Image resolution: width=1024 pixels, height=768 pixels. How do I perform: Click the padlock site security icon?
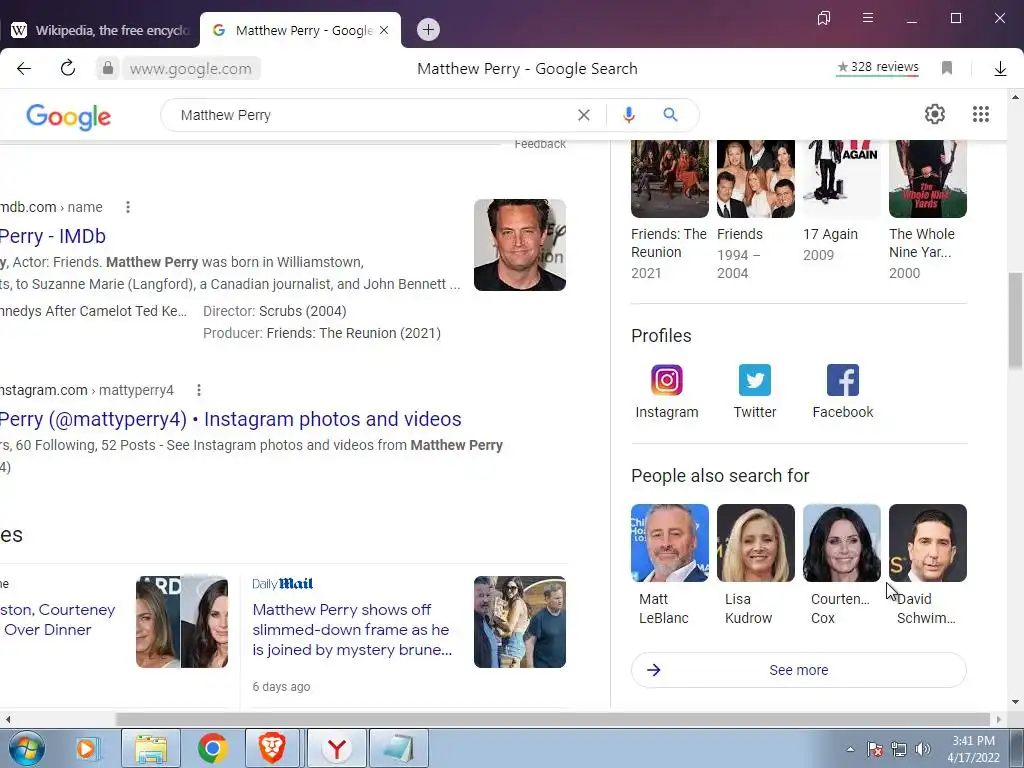pos(108,68)
